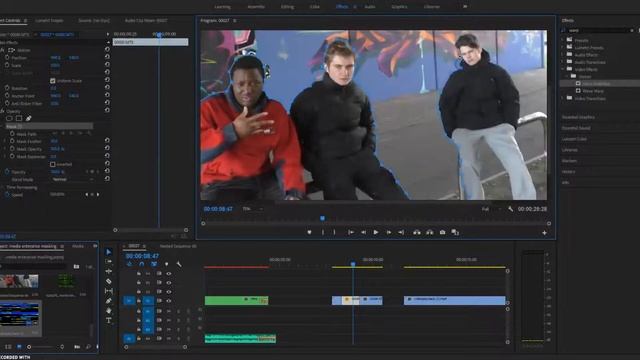Click the Lift button
This screenshot has height=360, width=640.
(x=417, y=232)
